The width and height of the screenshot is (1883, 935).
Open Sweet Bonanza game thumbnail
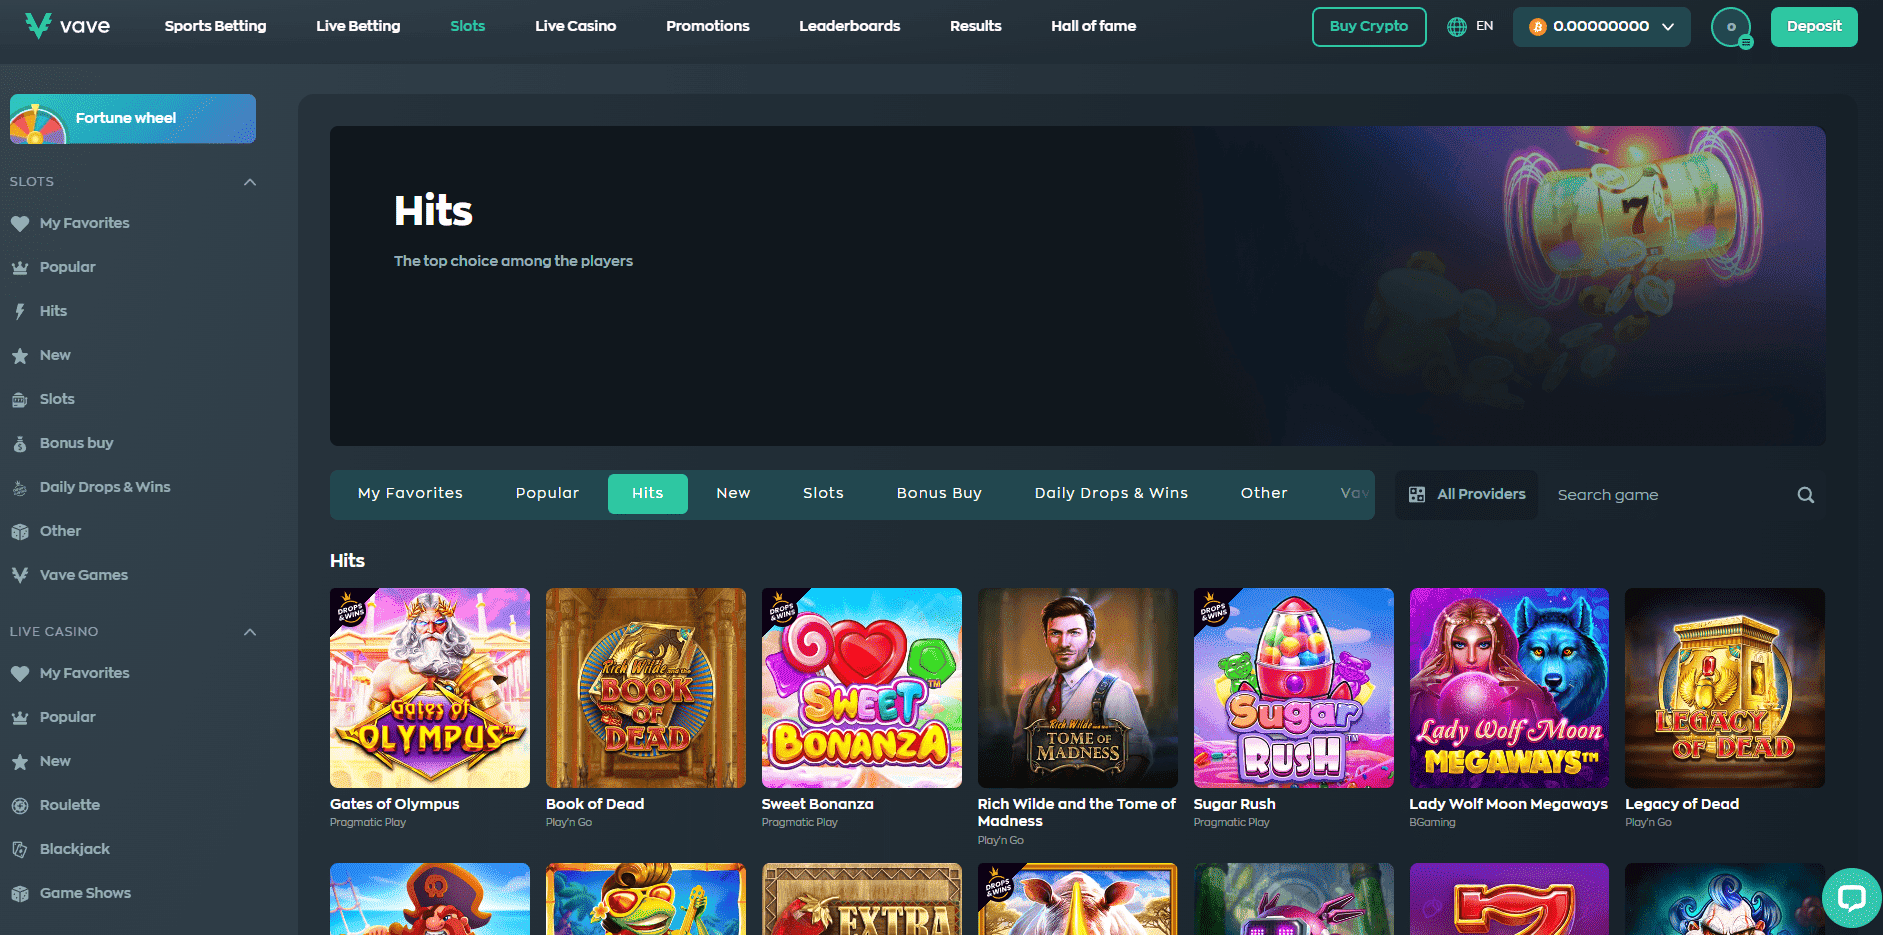862,688
